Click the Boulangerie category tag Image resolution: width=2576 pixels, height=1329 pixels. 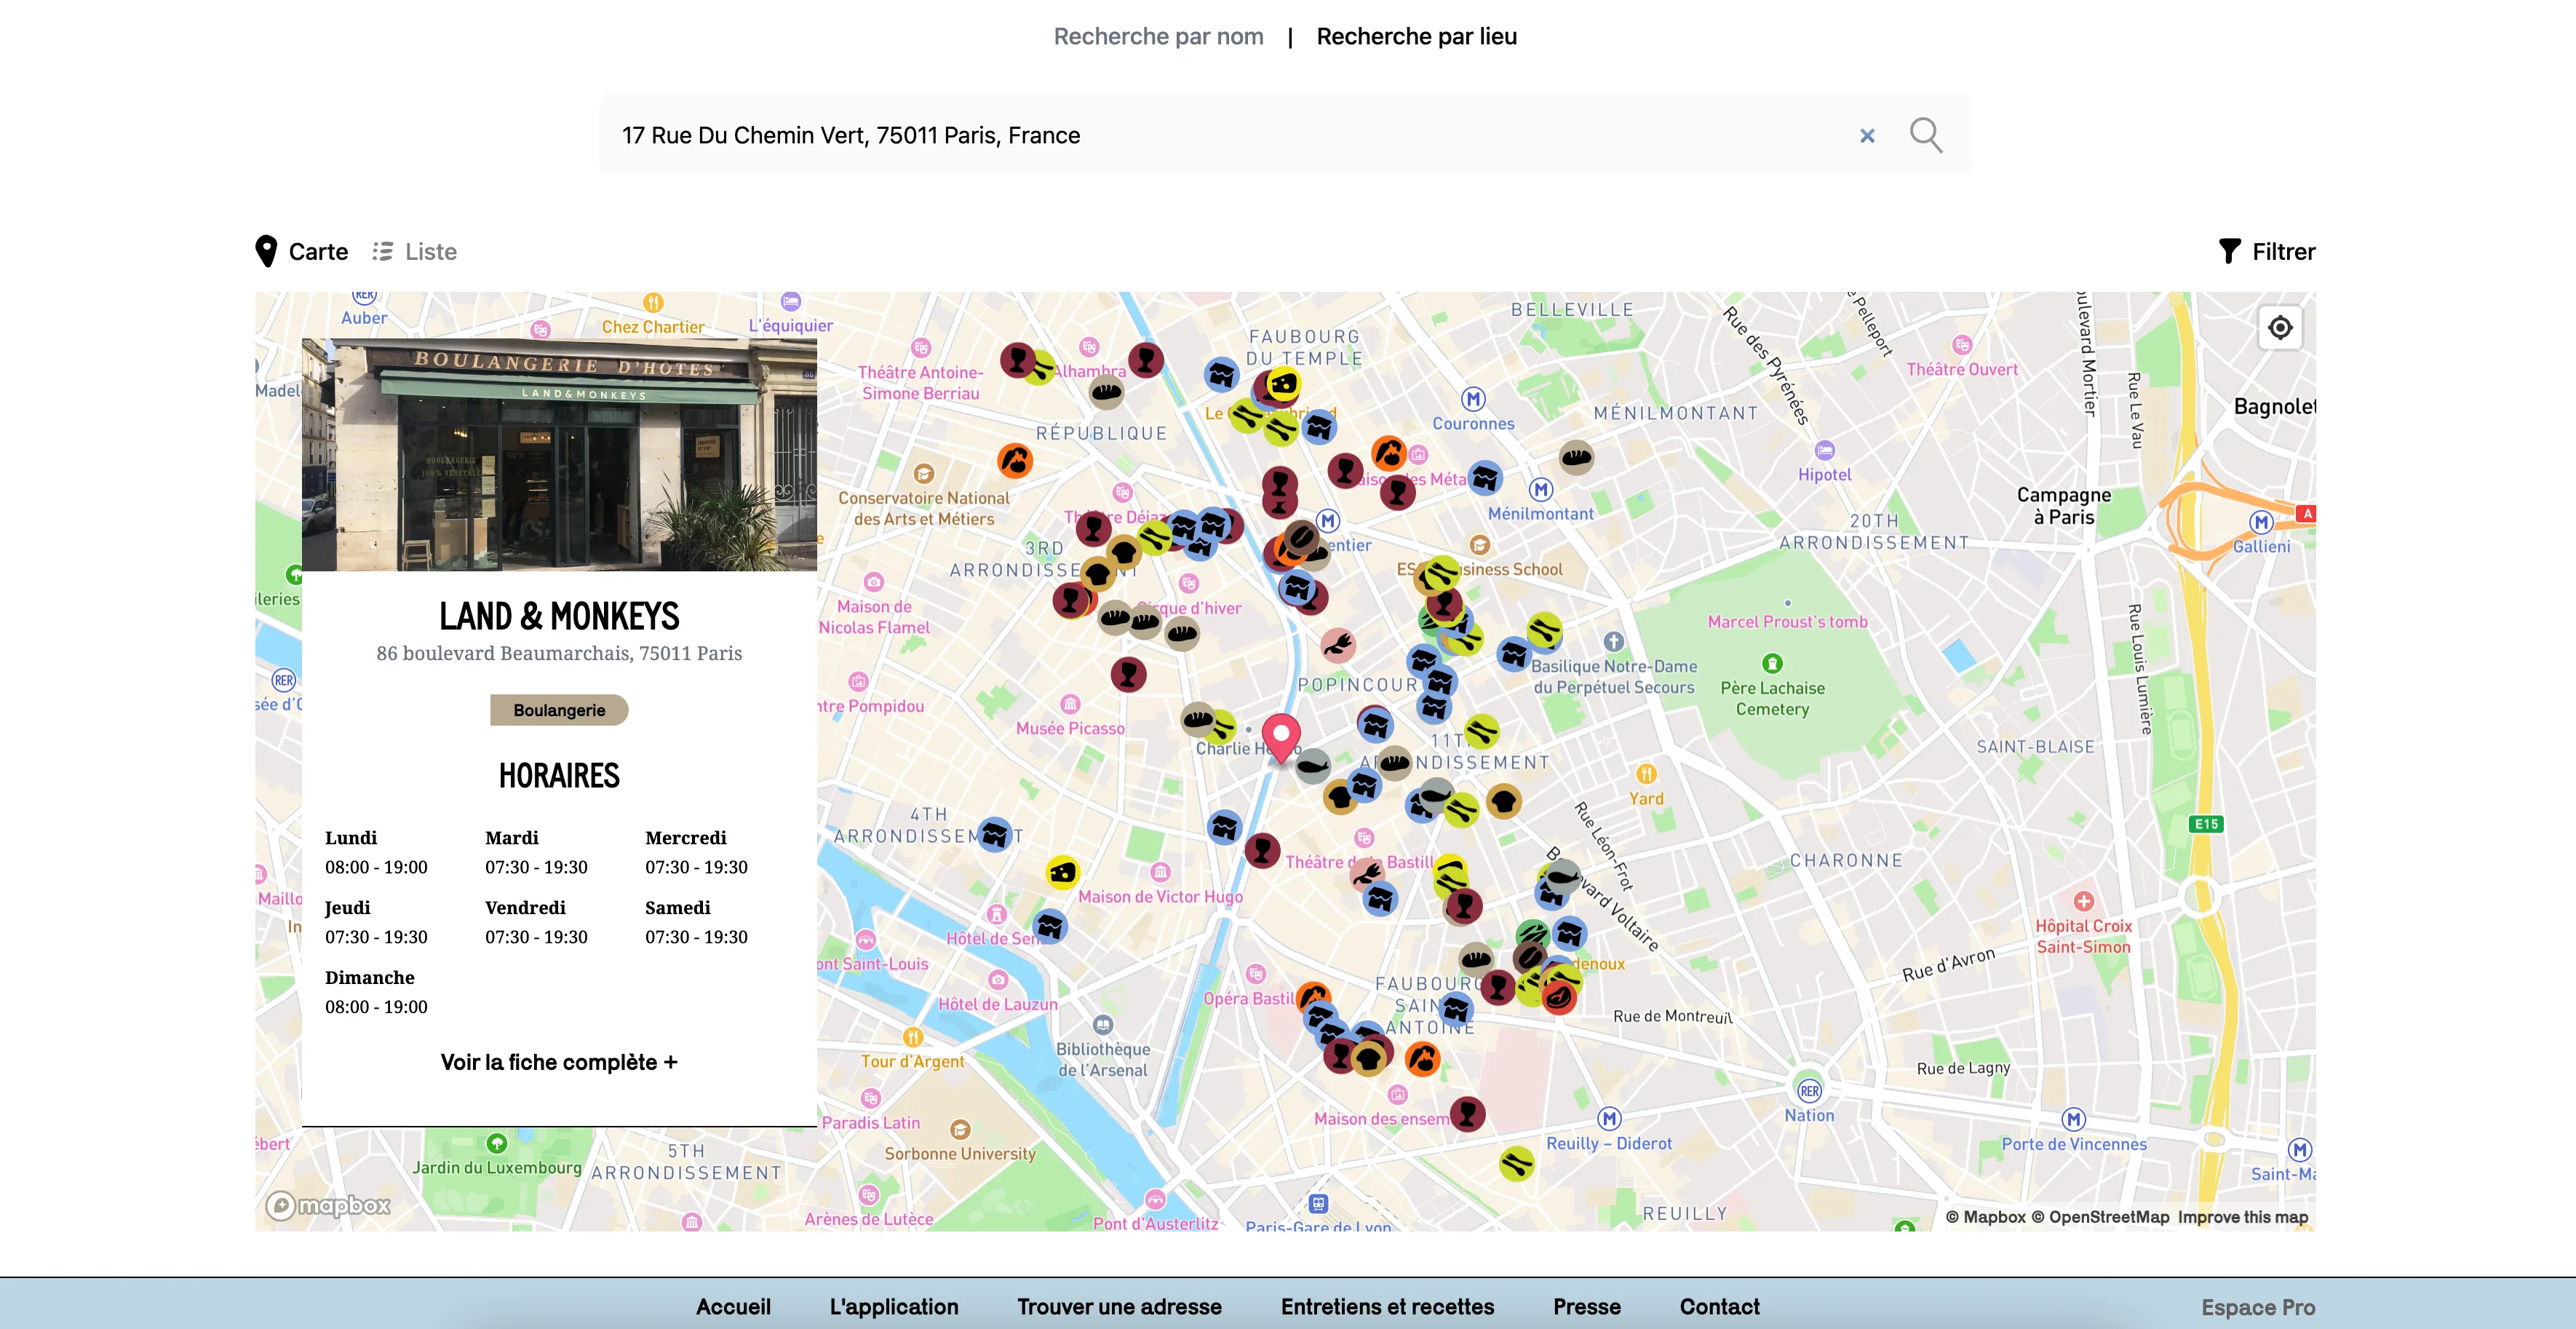(x=559, y=710)
